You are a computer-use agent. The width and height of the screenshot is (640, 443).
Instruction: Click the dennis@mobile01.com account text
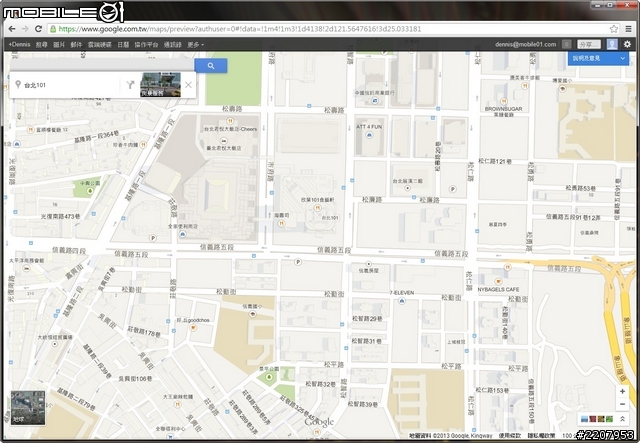point(526,44)
